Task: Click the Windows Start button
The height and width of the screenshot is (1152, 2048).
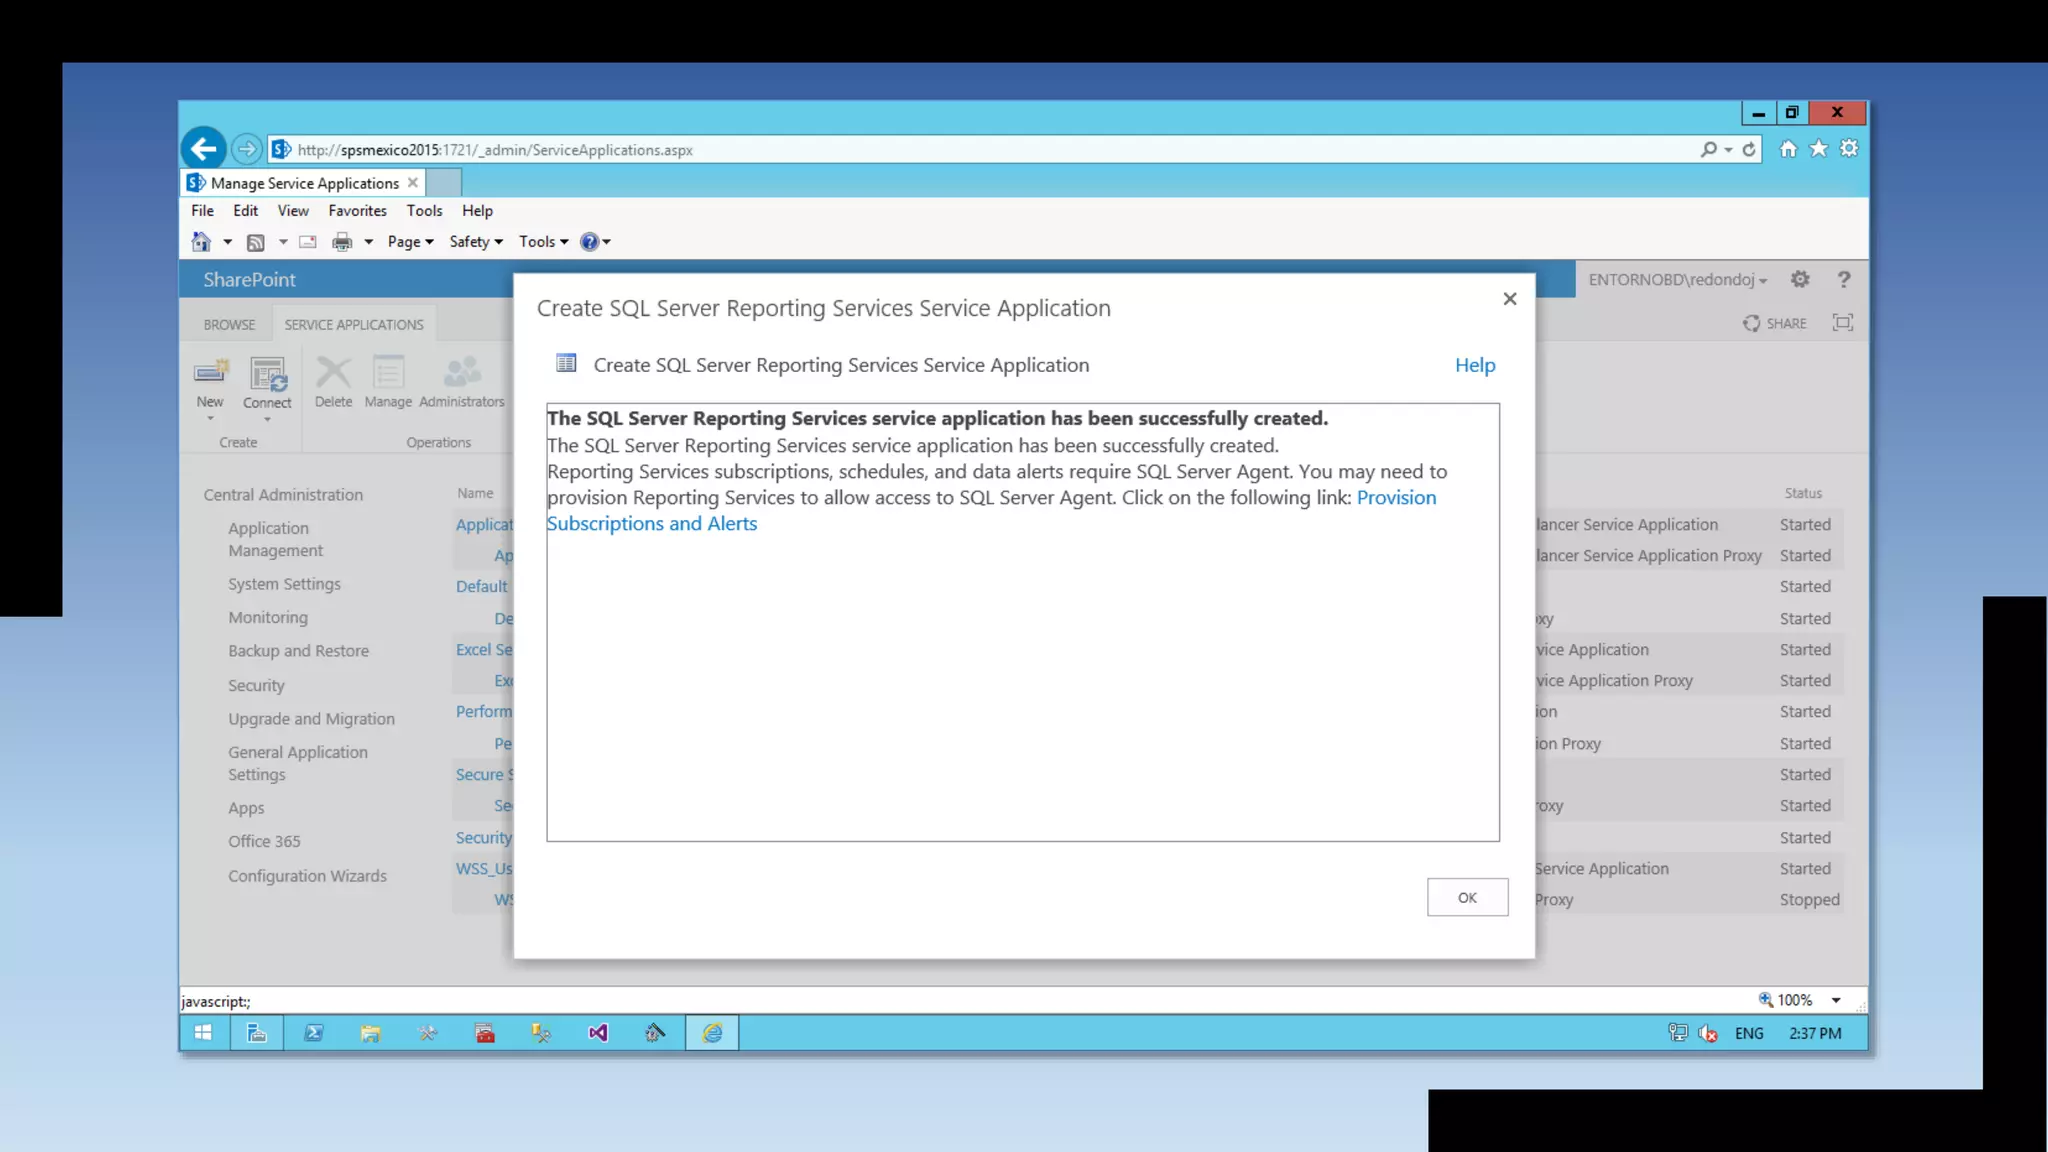Action: [x=203, y=1033]
